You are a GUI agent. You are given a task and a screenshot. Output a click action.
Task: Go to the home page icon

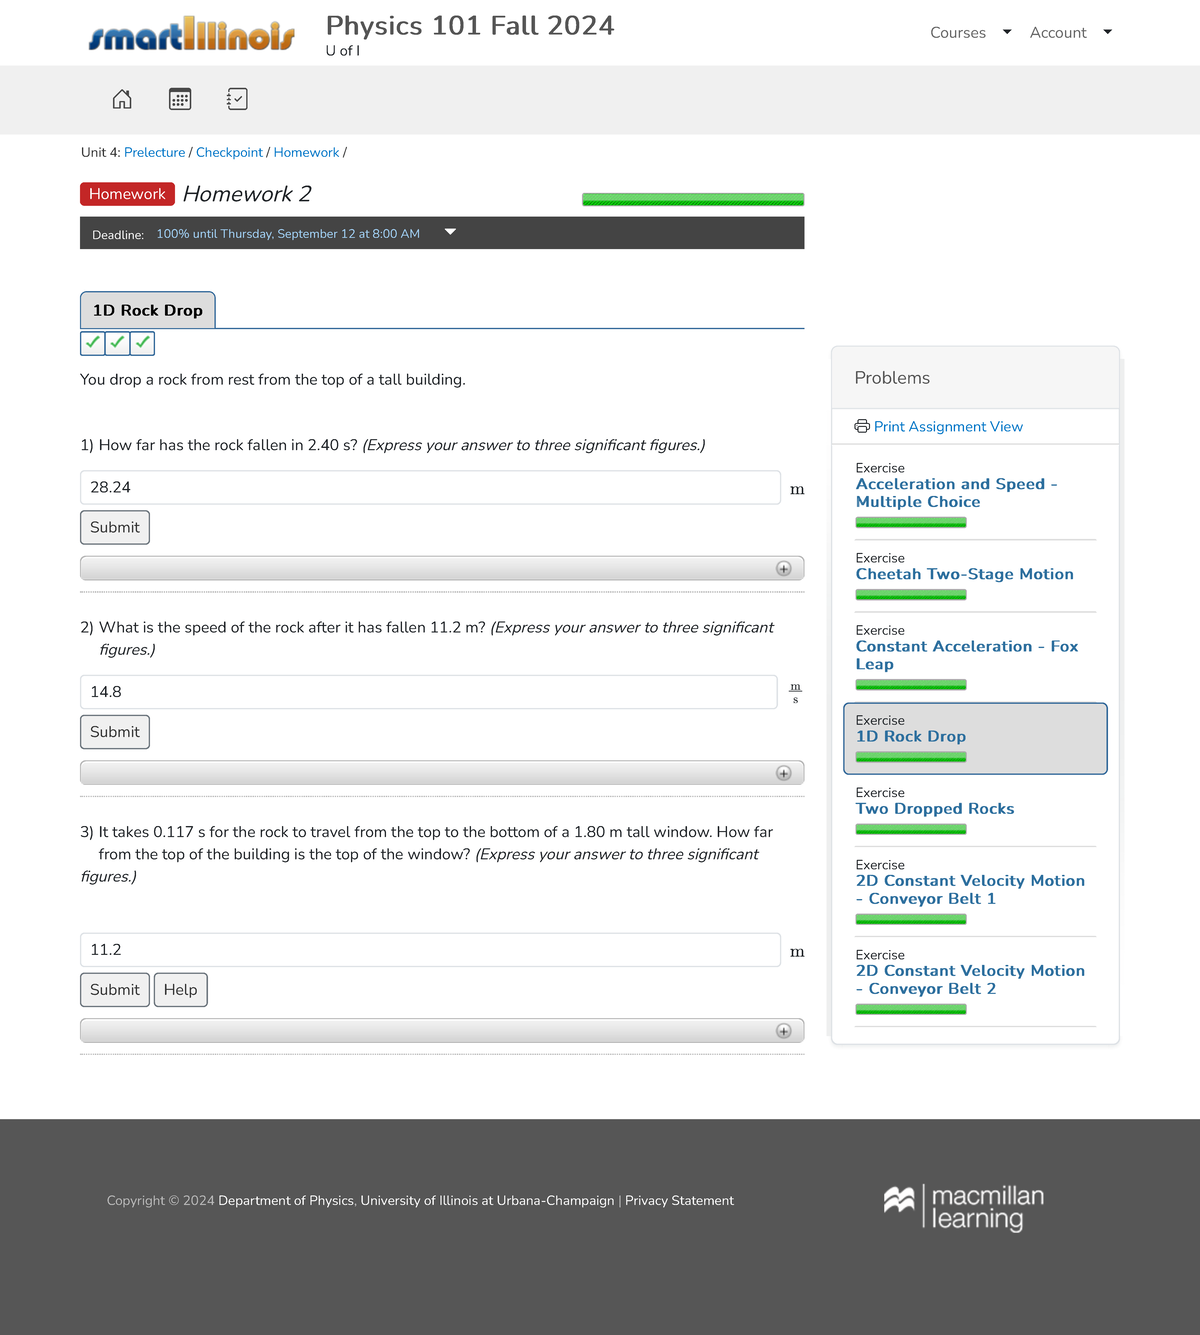point(122,99)
